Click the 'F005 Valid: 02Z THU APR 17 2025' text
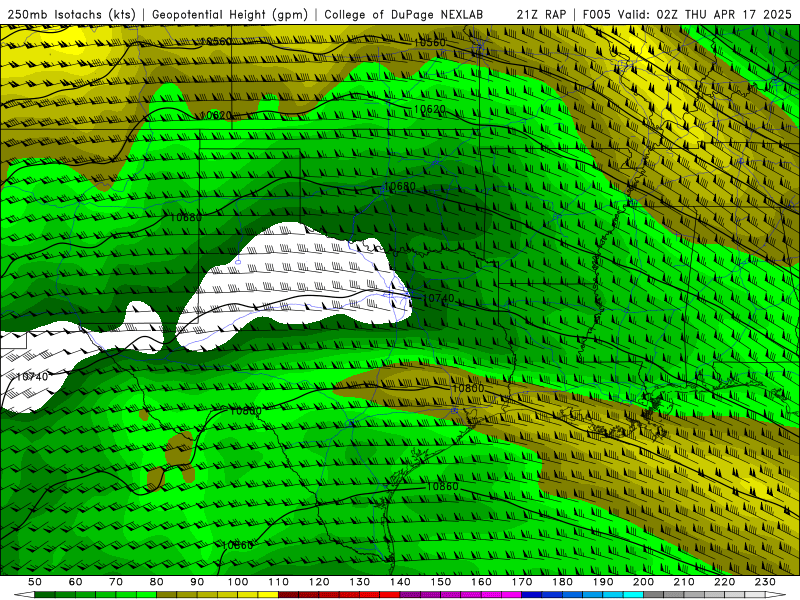Viewport: 800px width, 600px height. (687, 14)
